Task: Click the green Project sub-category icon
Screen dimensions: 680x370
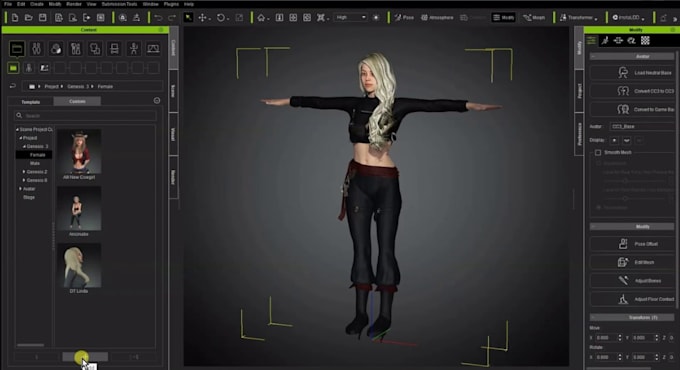Action: point(13,68)
